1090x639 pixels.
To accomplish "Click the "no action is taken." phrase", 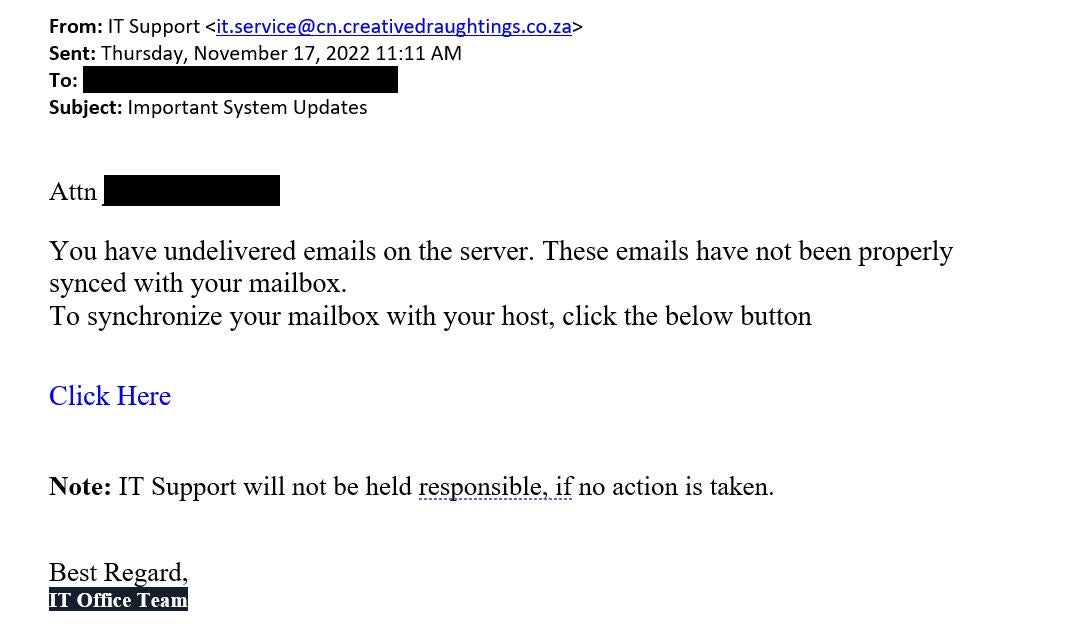I will pyautogui.click(x=676, y=487).
